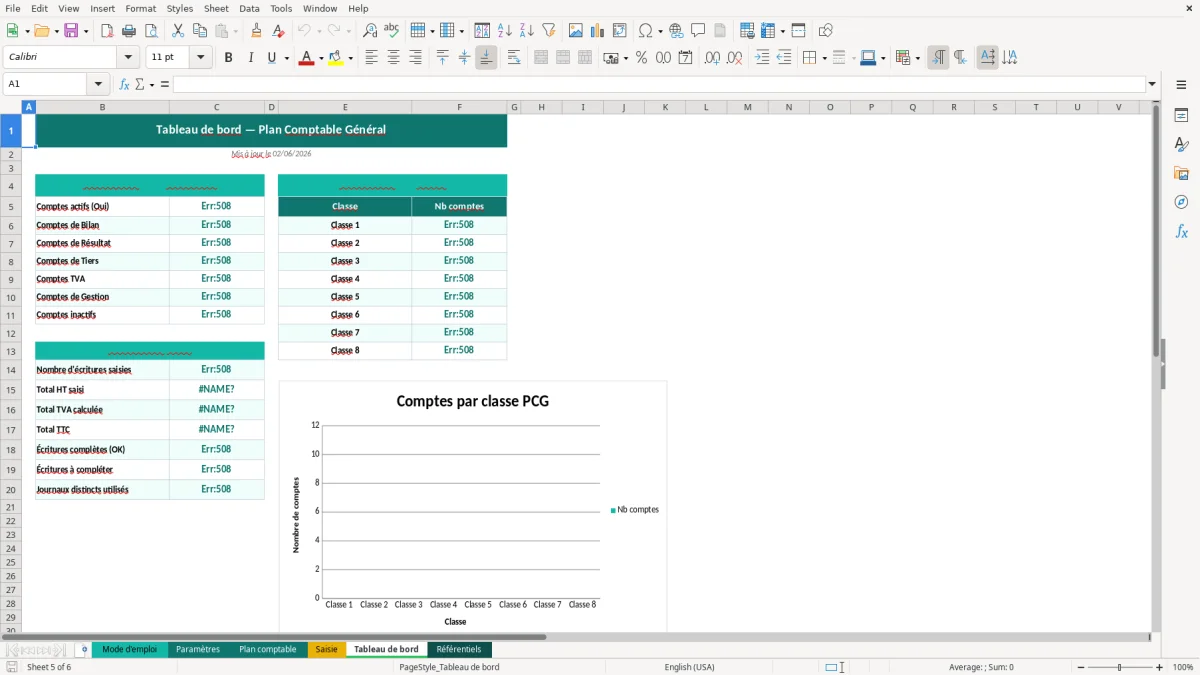Open the Data menu
The height and width of the screenshot is (675, 1200).
(249, 8)
